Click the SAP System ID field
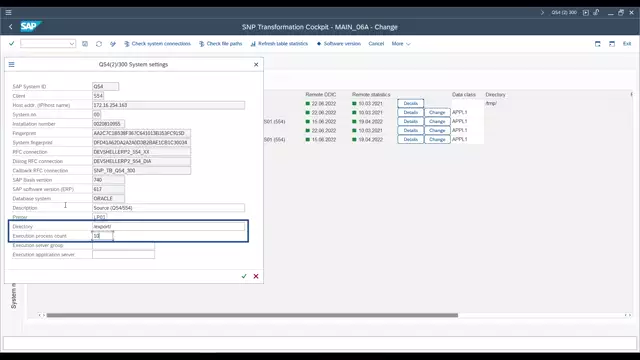Screen dimensions: 640x360 tap(106, 87)
